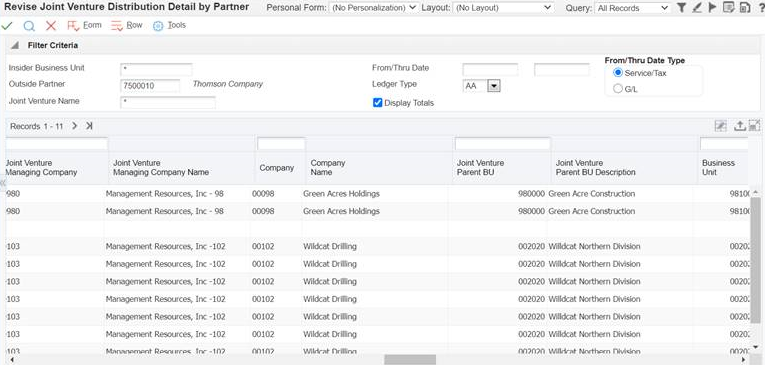Collapse the Filter Criteria section
The height and width of the screenshot is (365, 765).
pos(15,45)
